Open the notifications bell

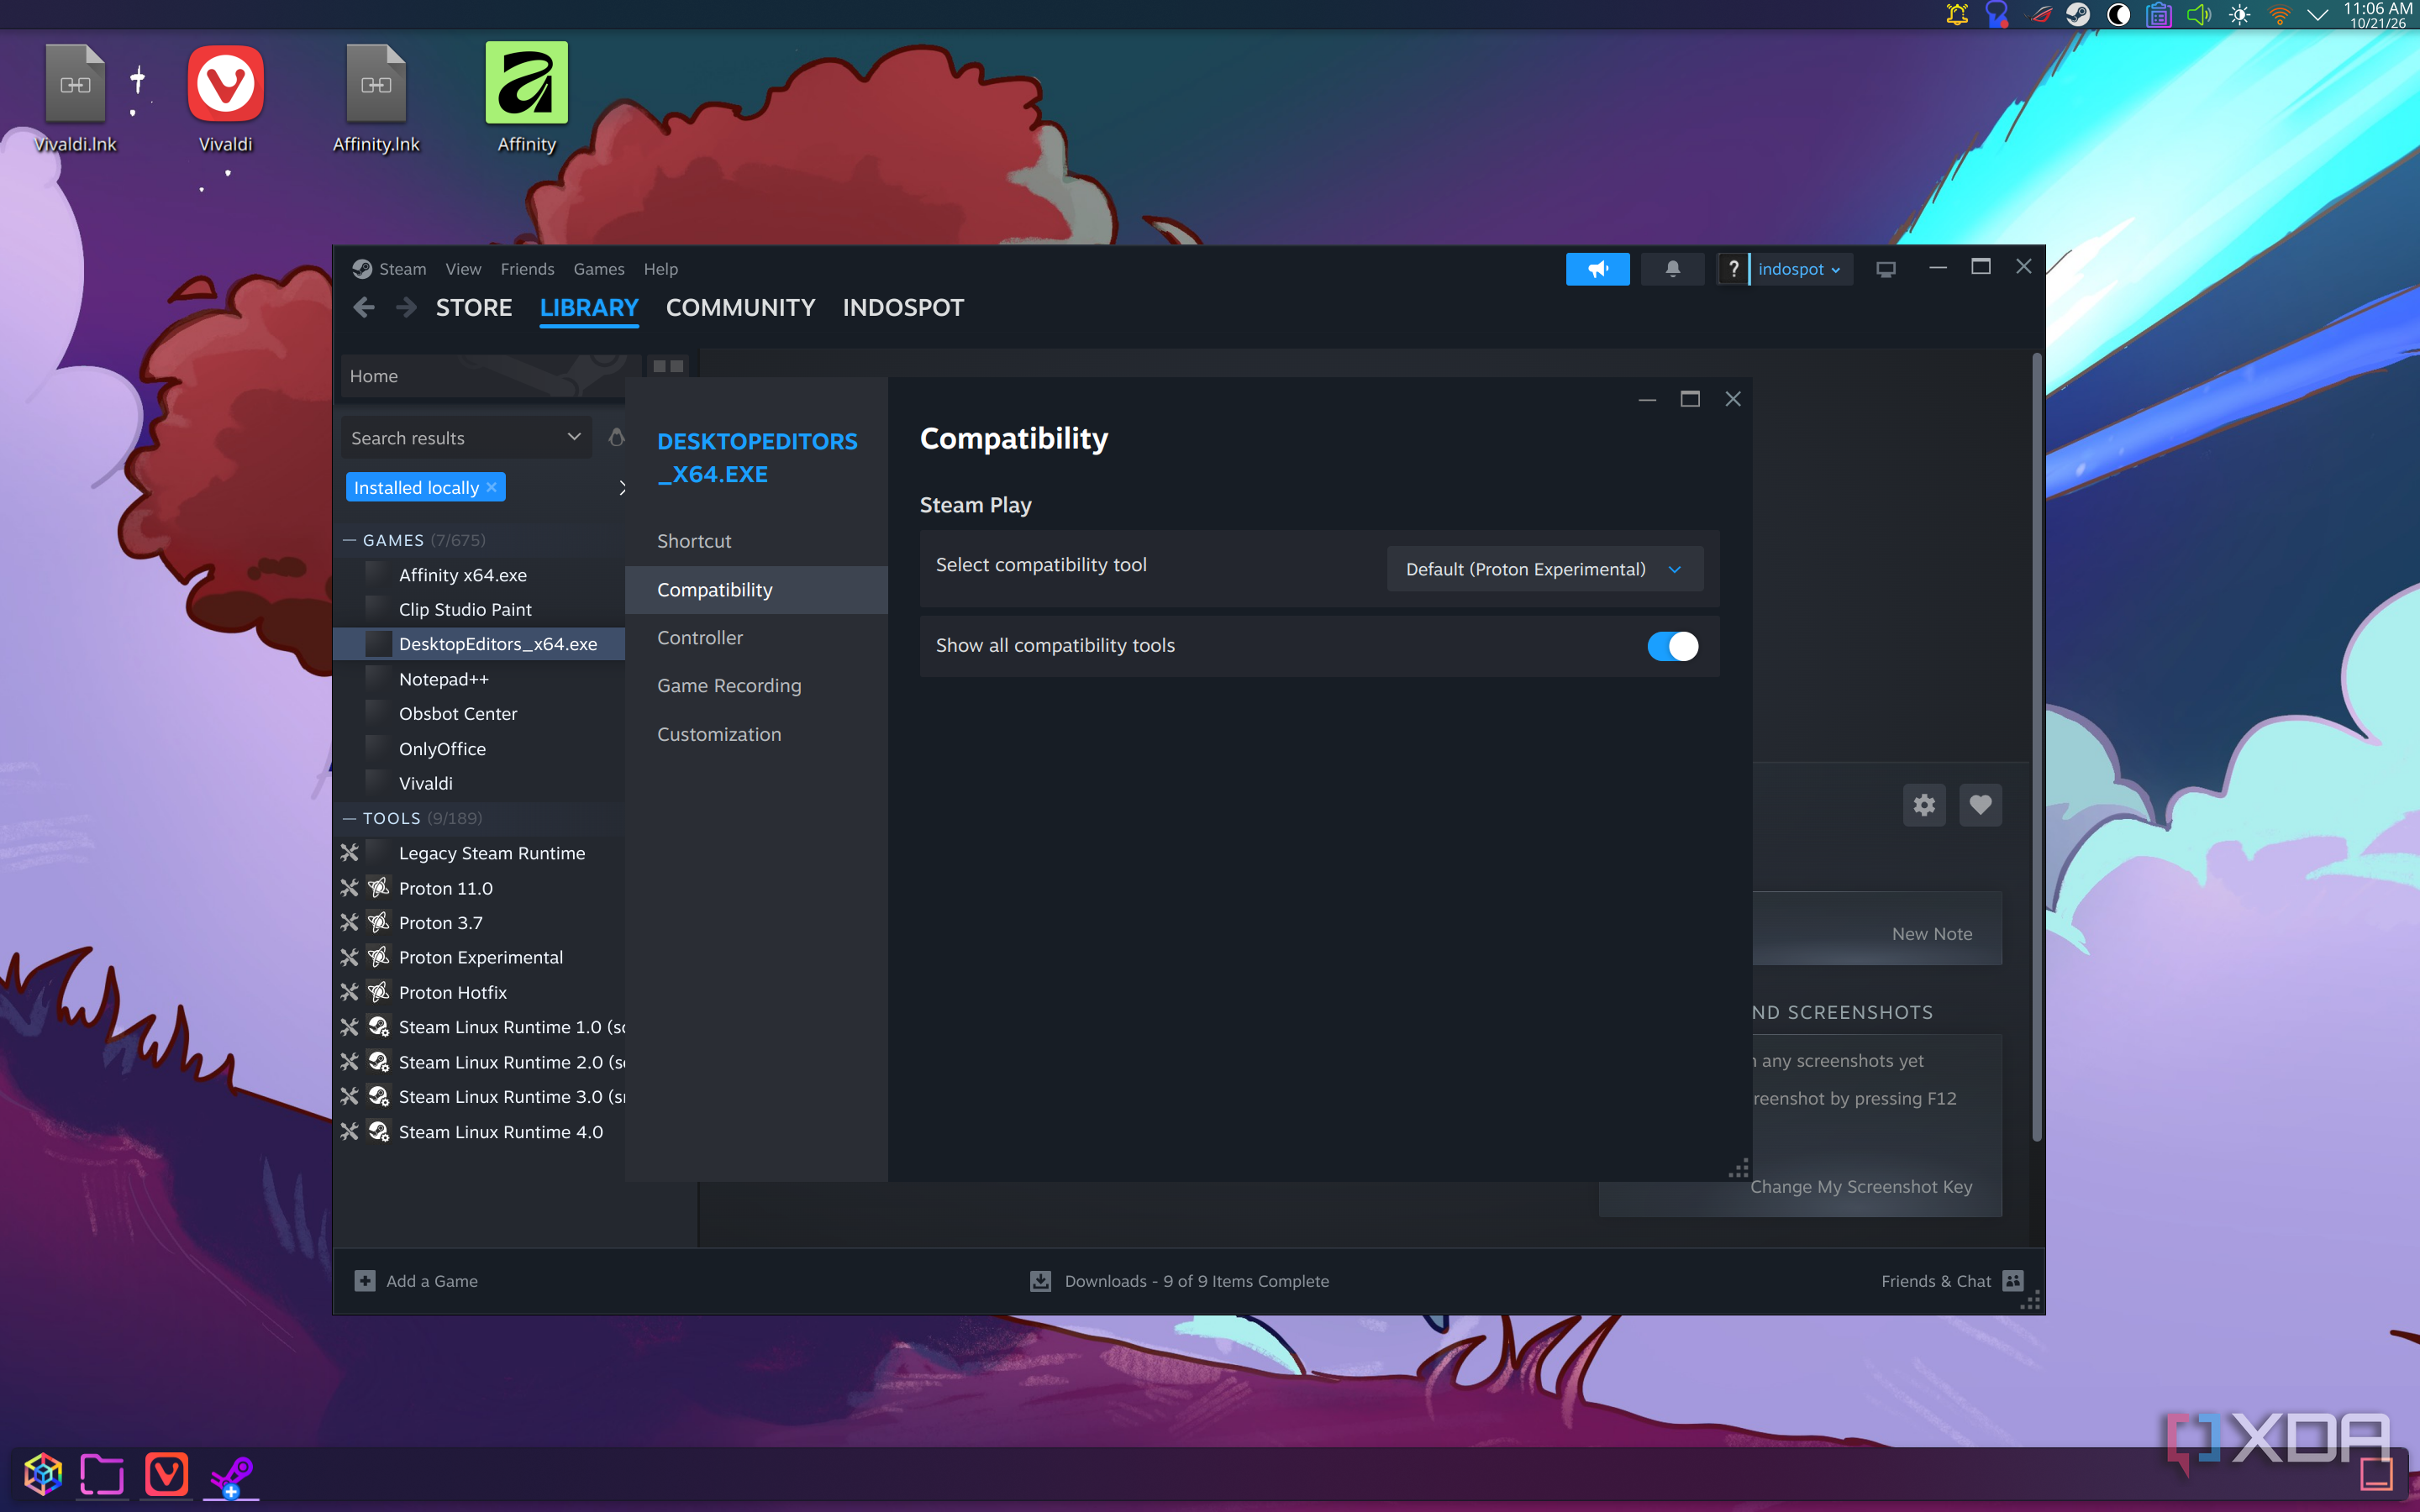1672,269
